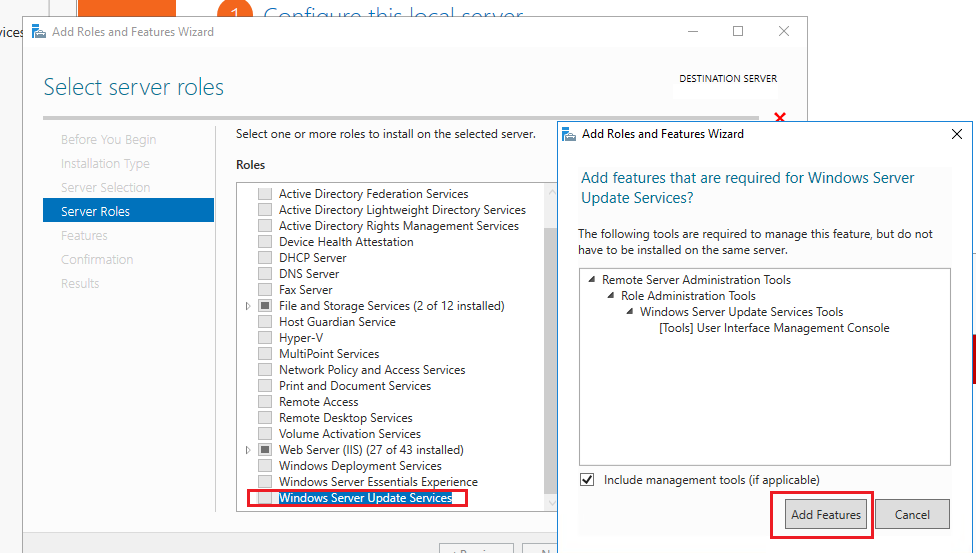
Task: Check Host Guardian Service role
Action: click(265, 321)
